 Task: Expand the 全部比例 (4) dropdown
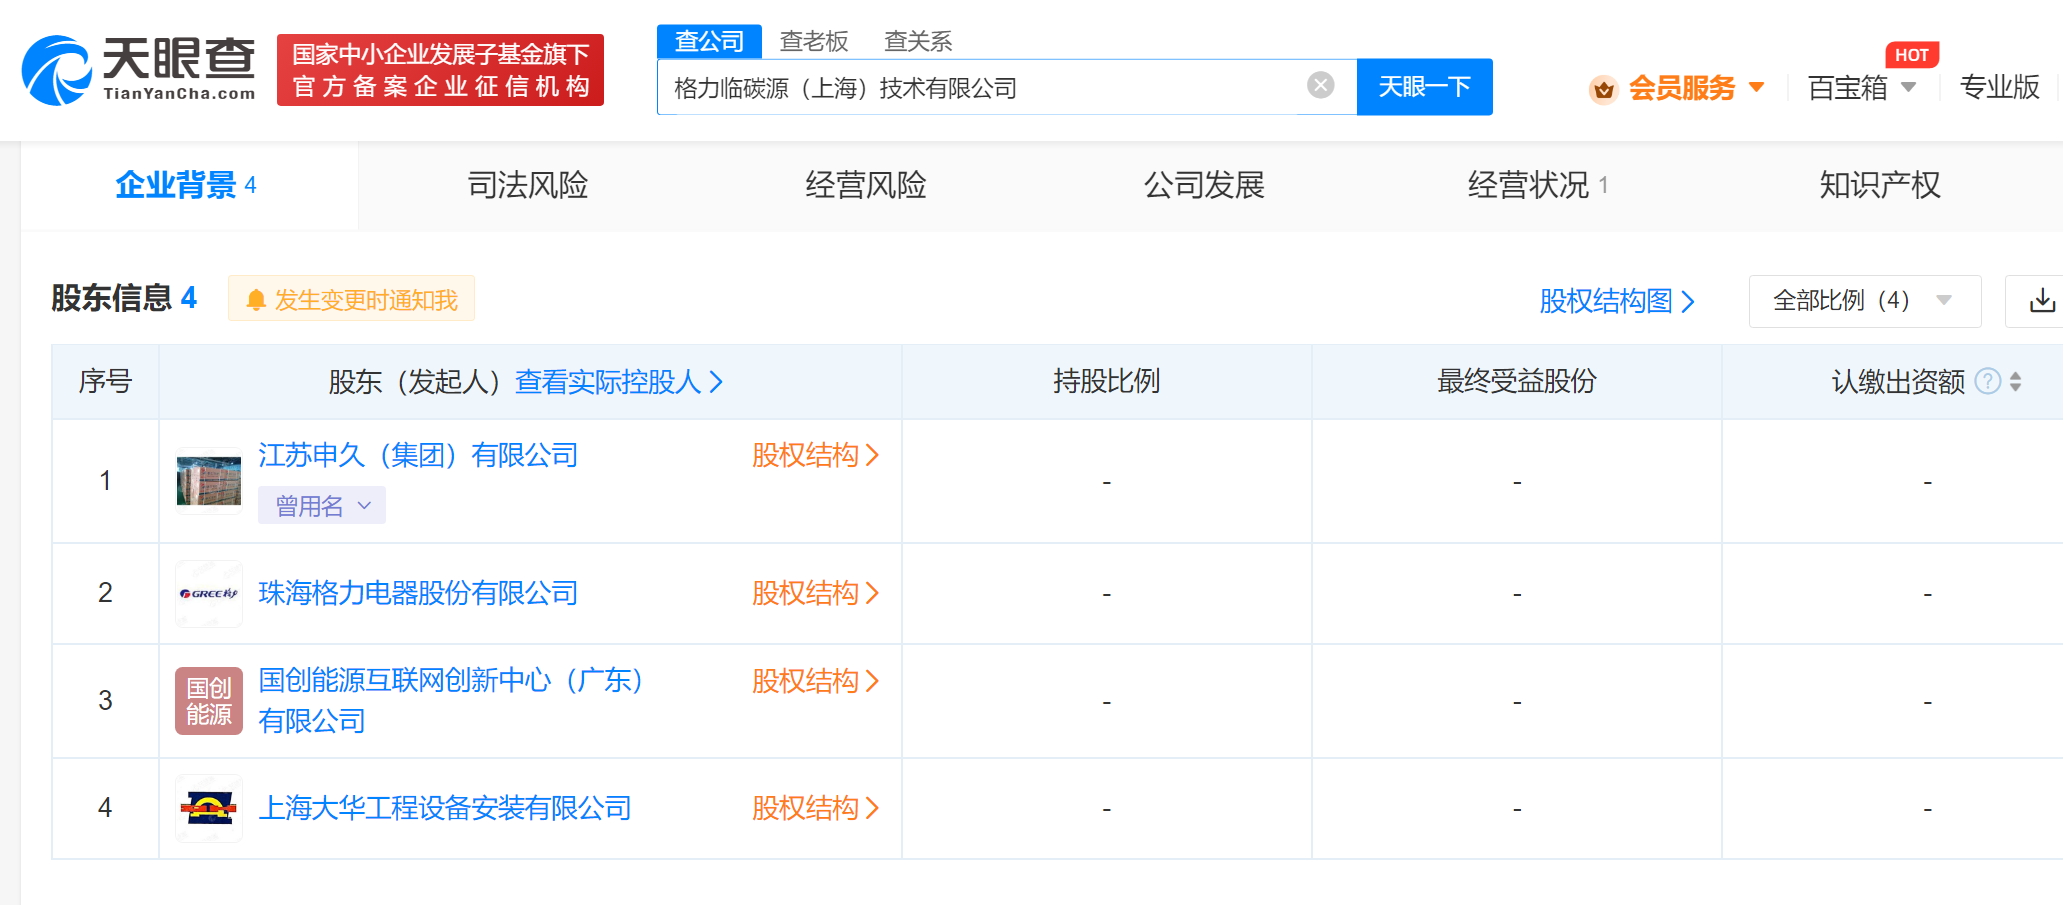coord(1864,301)
